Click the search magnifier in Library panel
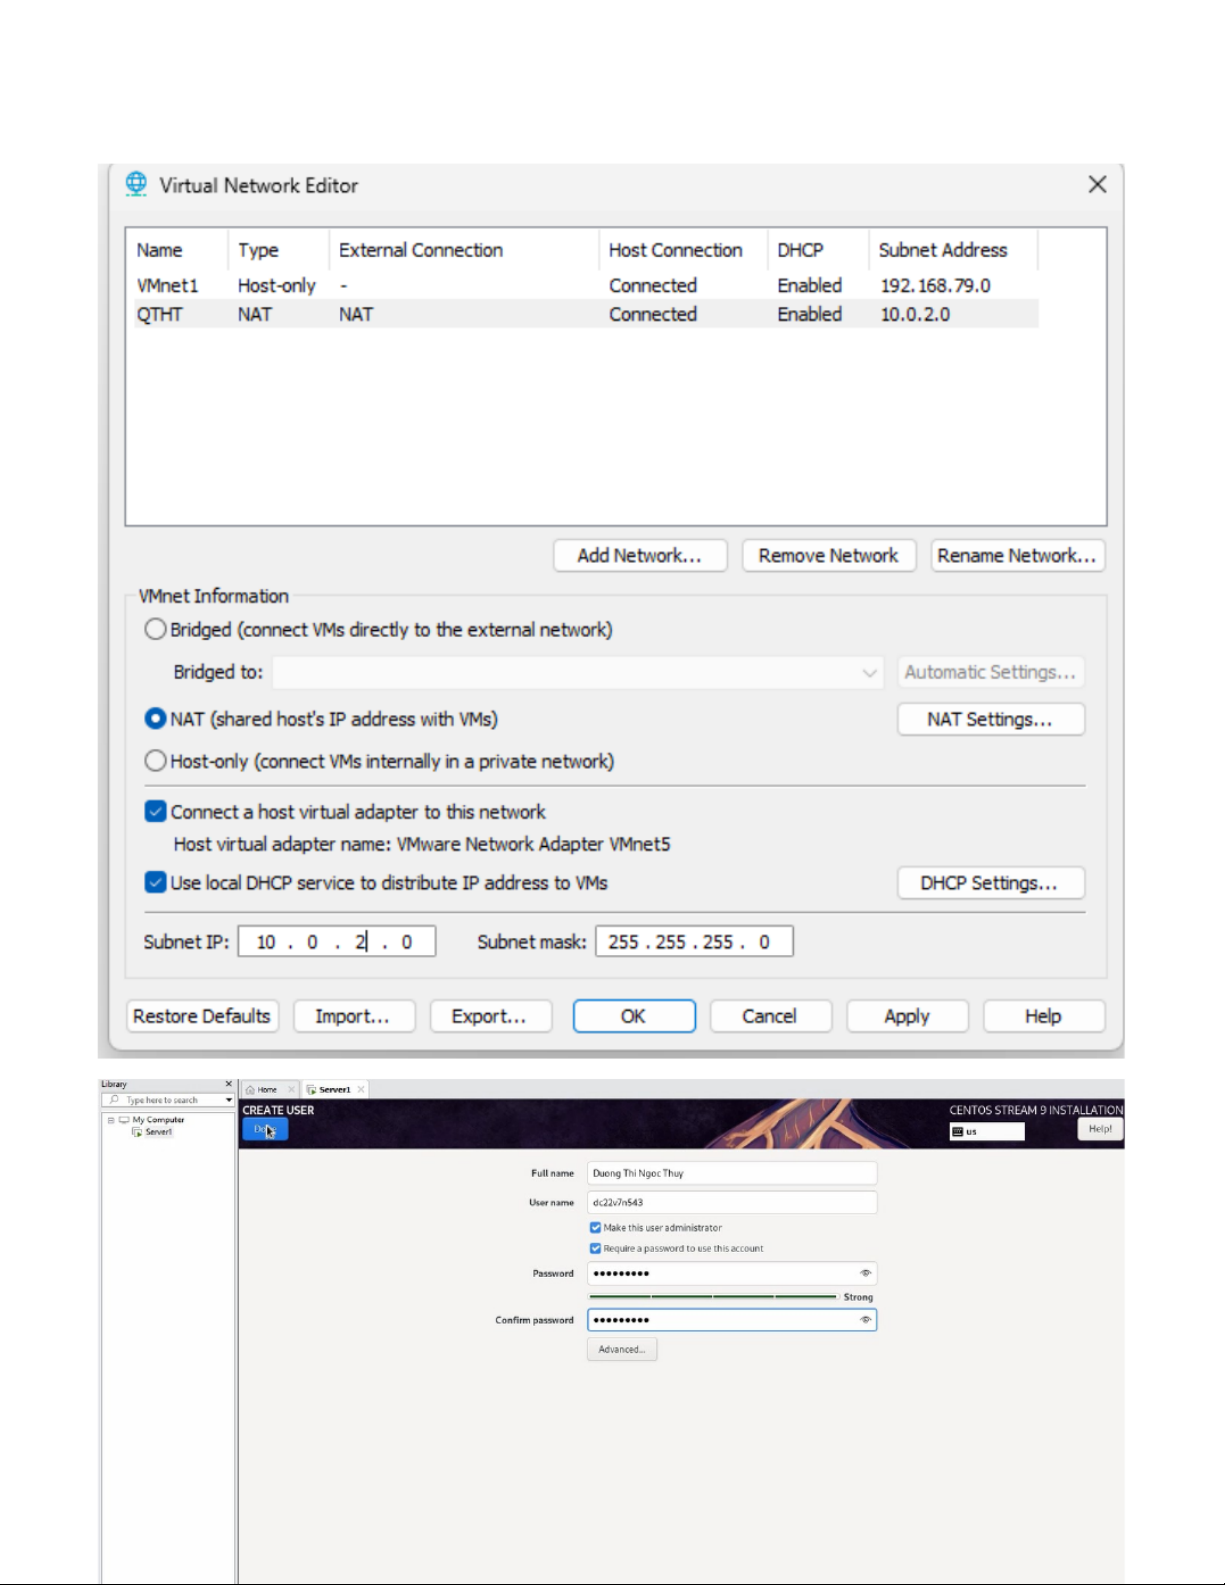 coord(115,1100)
